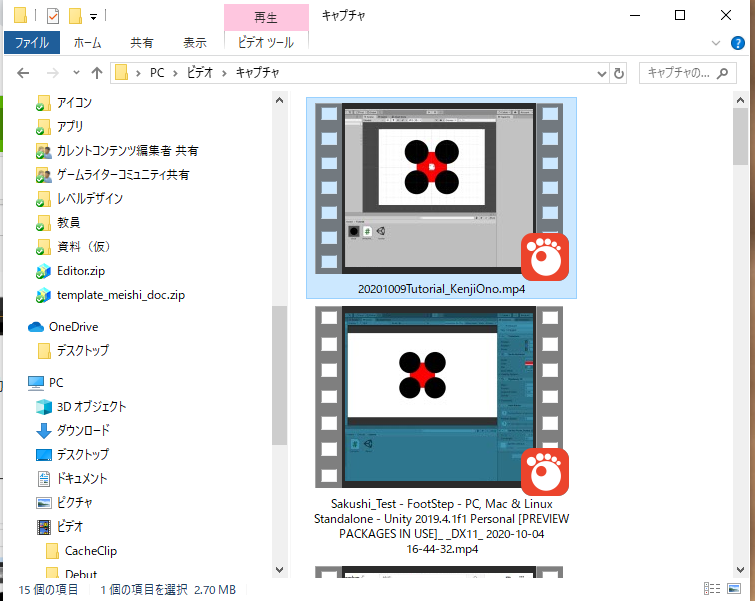Open recent locations dropdown arrow
Screen dimensions: 755x601
[x=76, y=73]
